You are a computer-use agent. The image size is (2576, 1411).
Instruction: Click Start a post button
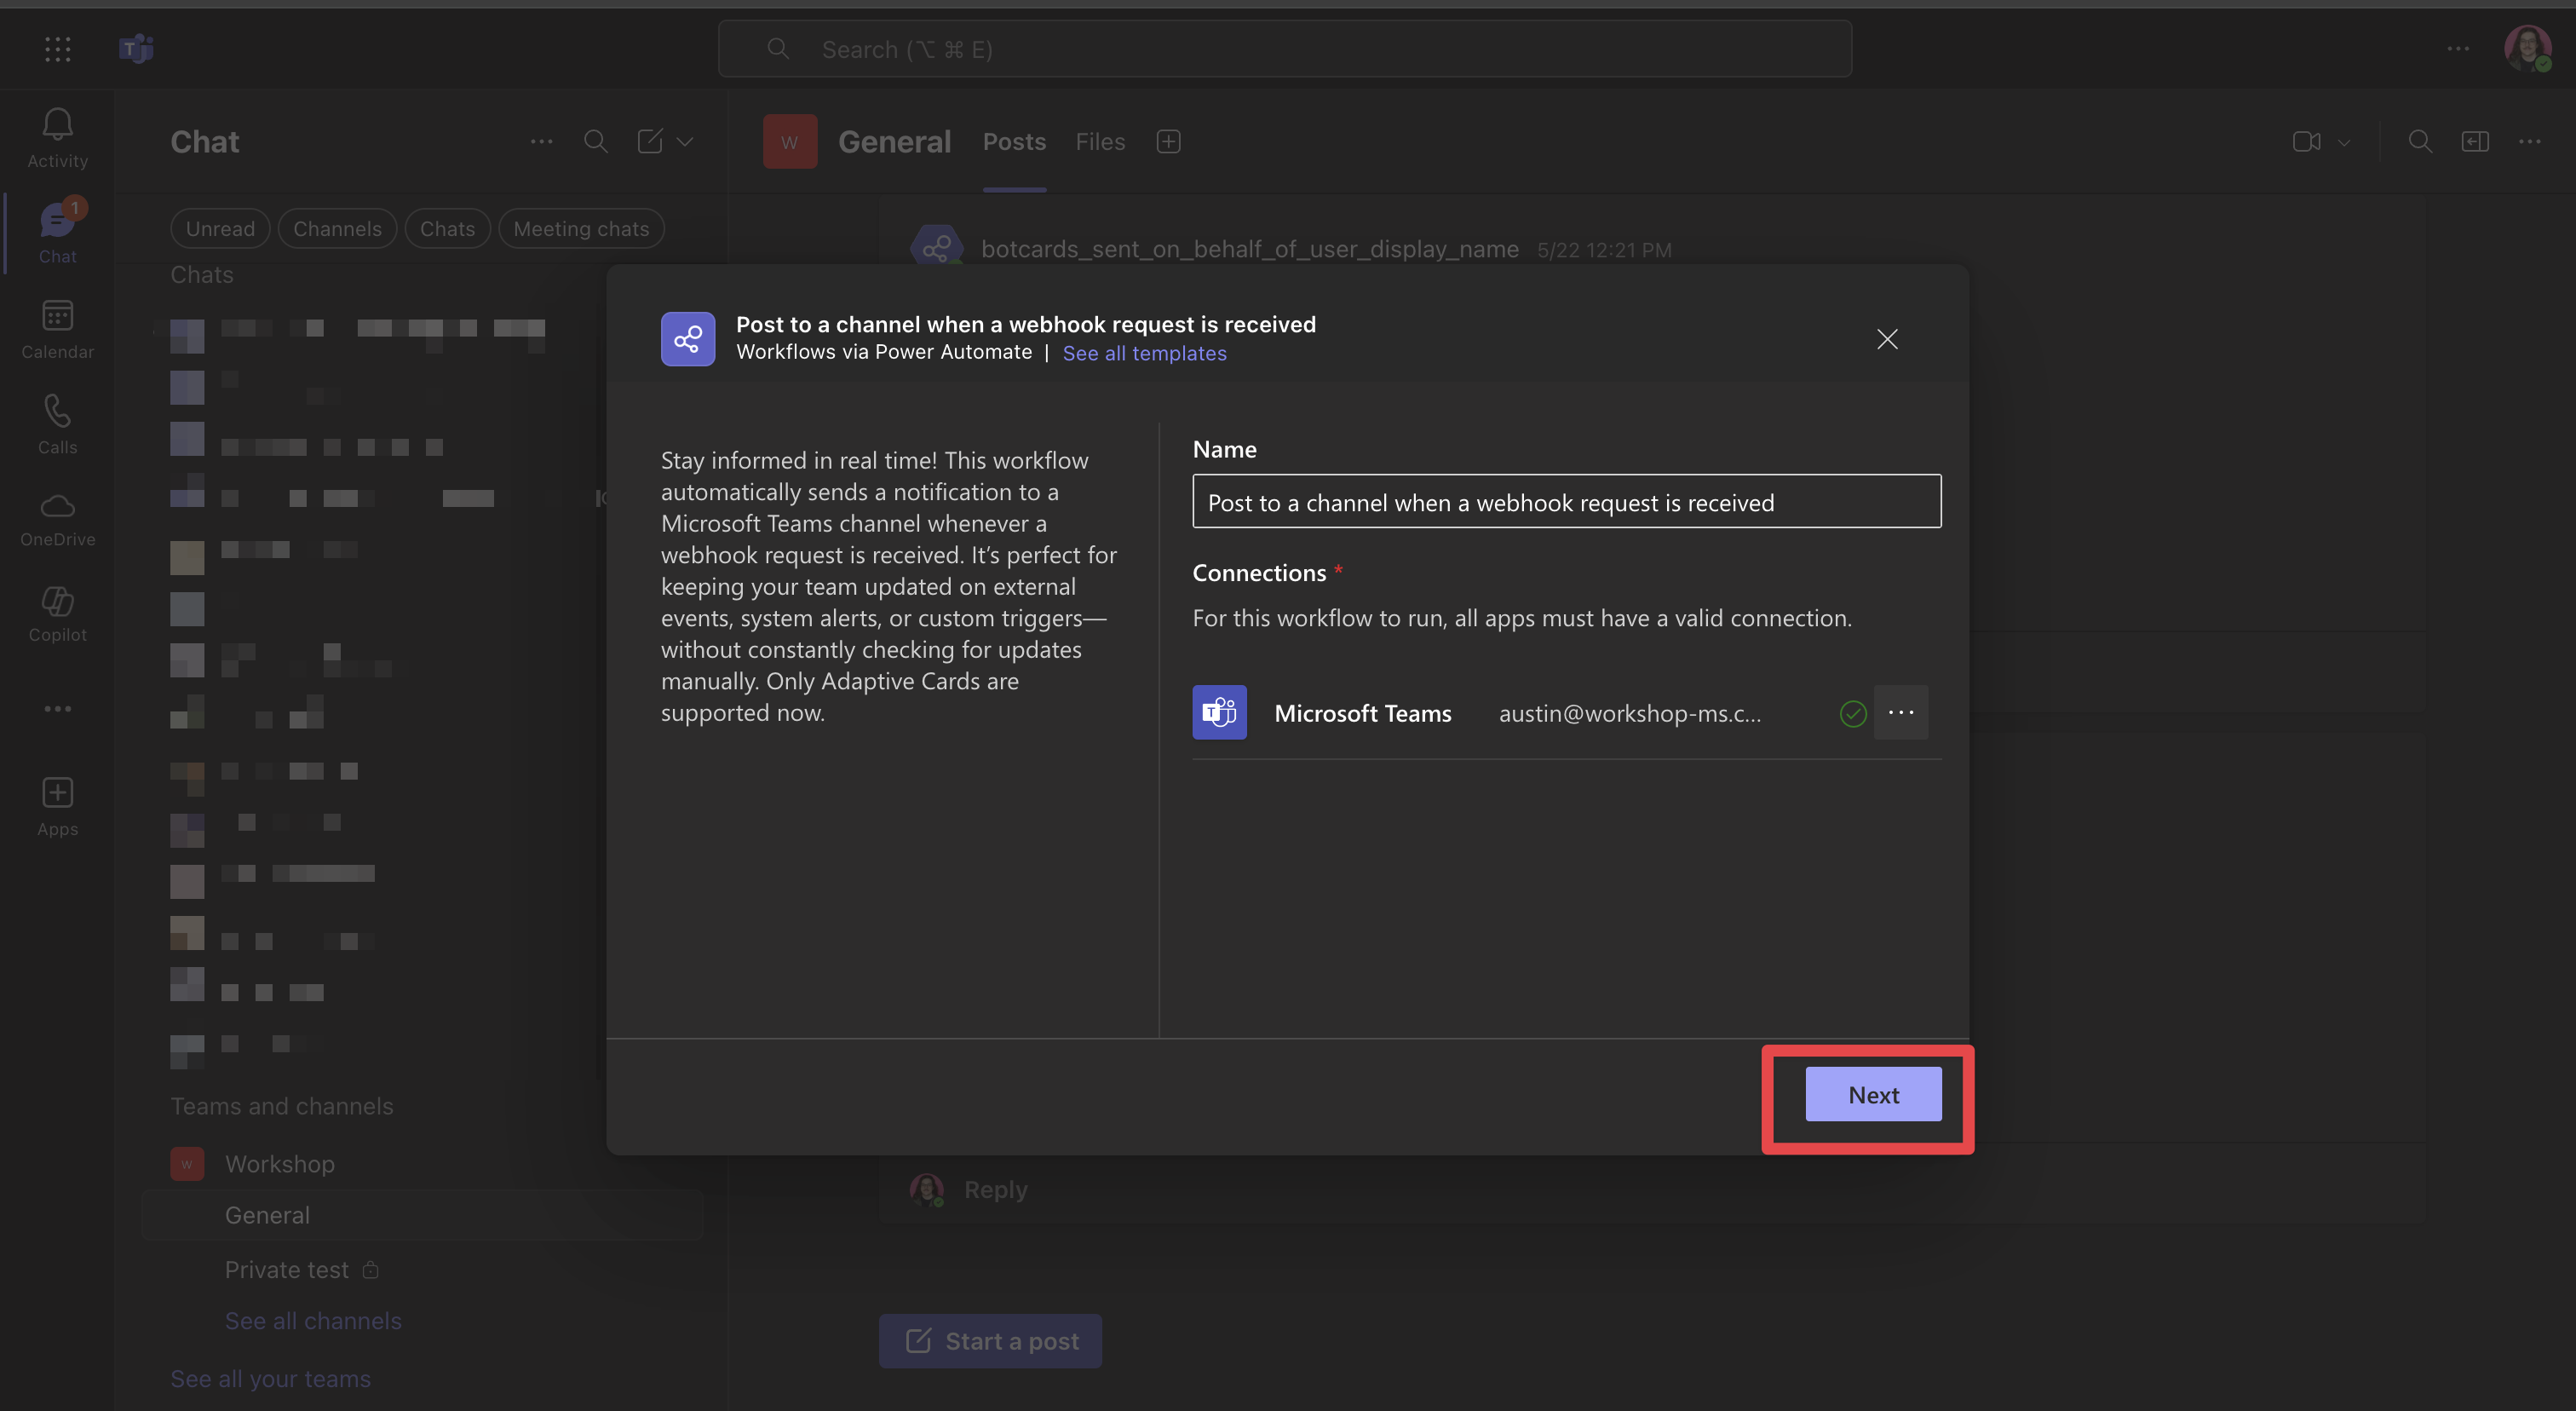(x=990, y=1340)
